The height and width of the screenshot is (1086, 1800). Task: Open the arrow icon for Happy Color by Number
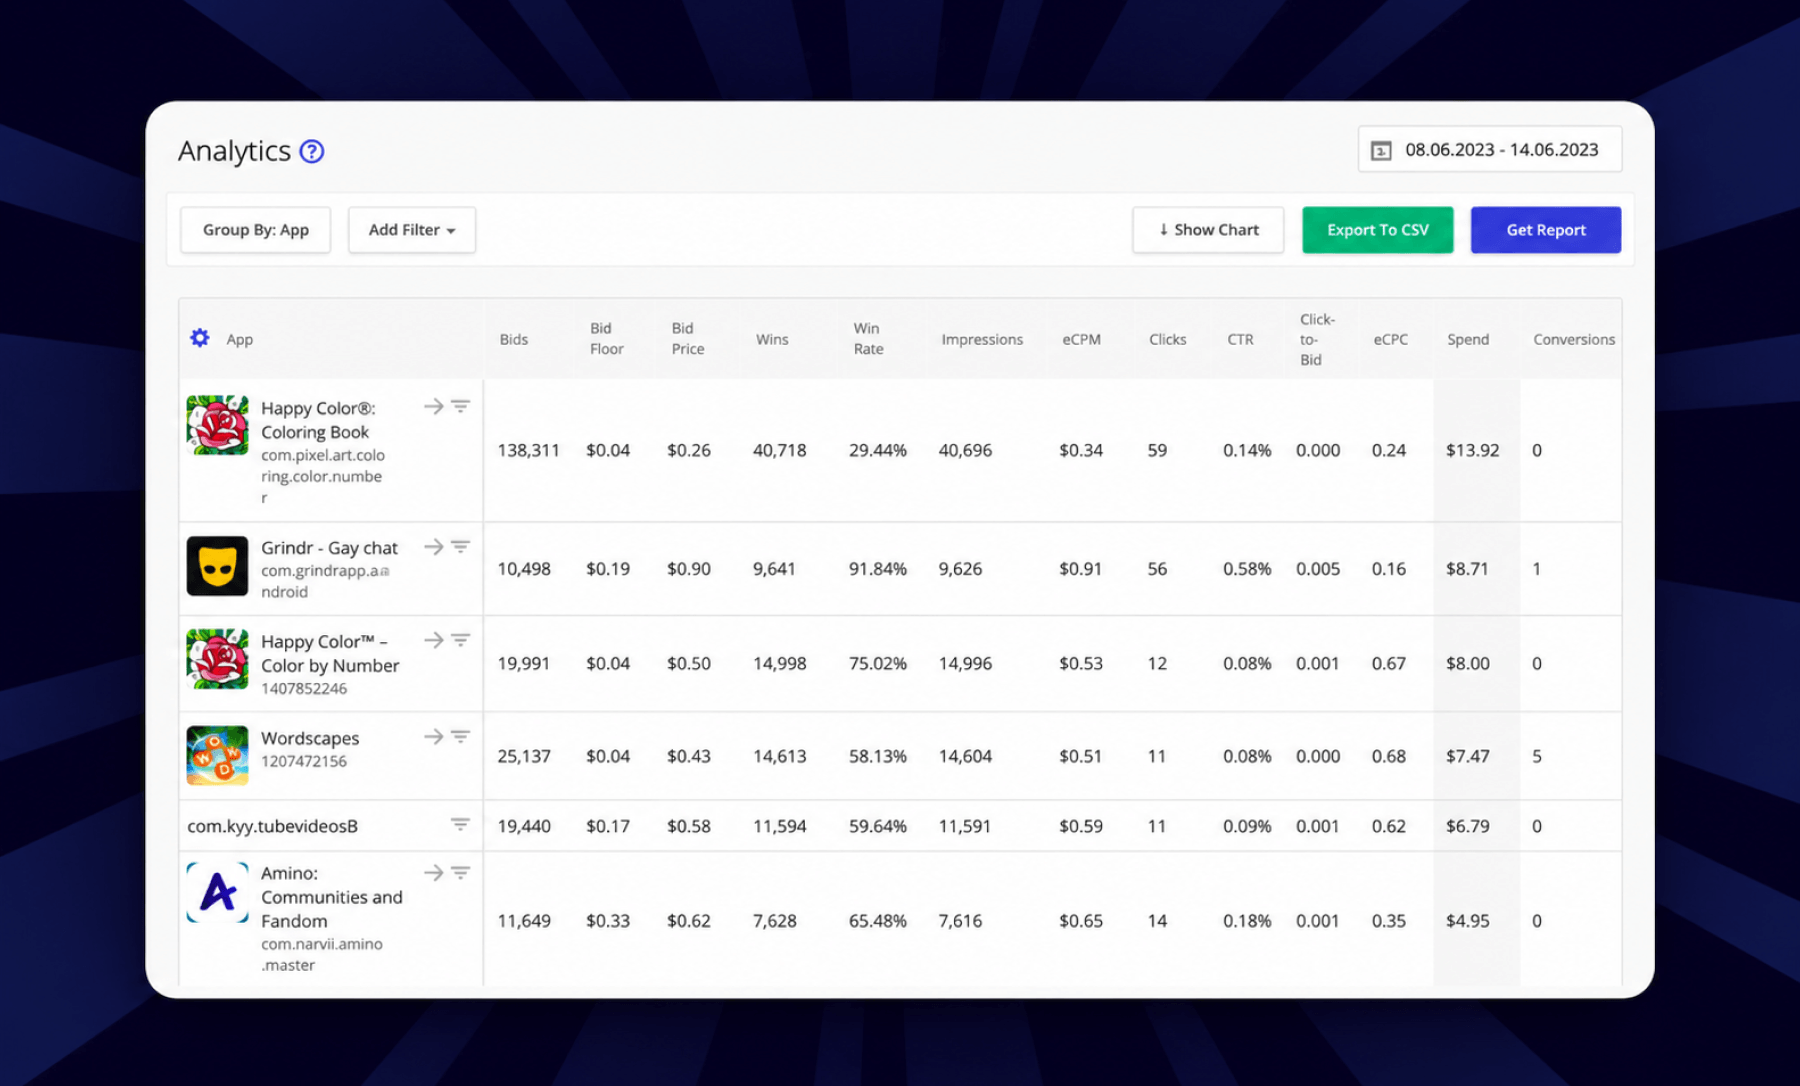coord(433,640)
